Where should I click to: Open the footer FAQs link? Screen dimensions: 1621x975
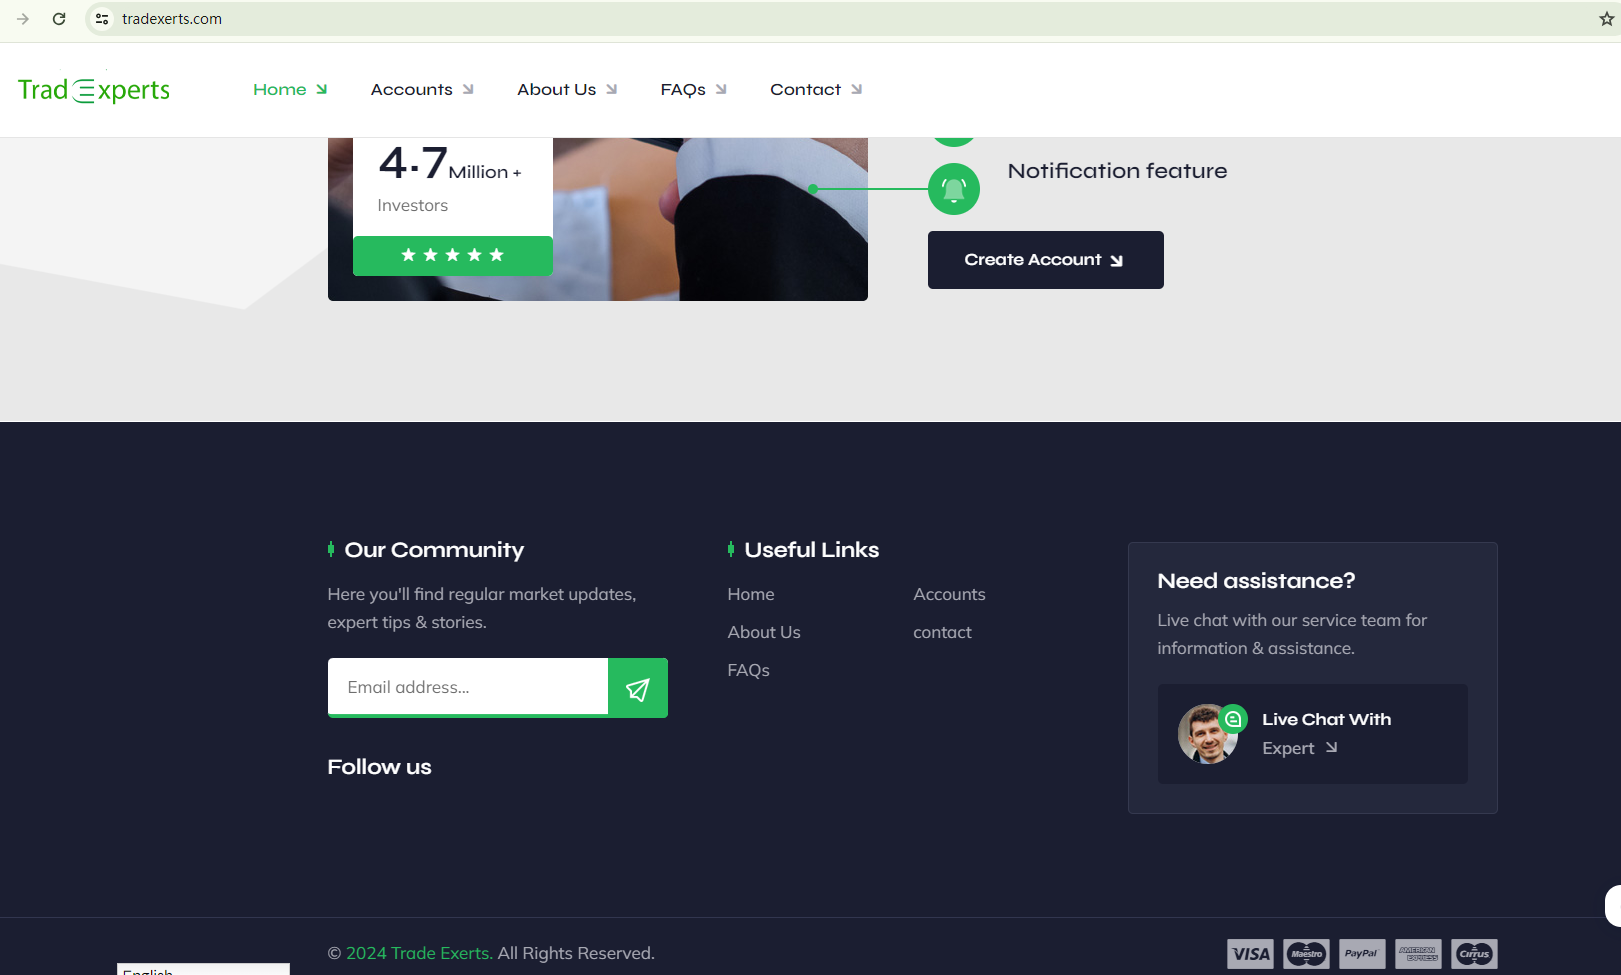748,670
